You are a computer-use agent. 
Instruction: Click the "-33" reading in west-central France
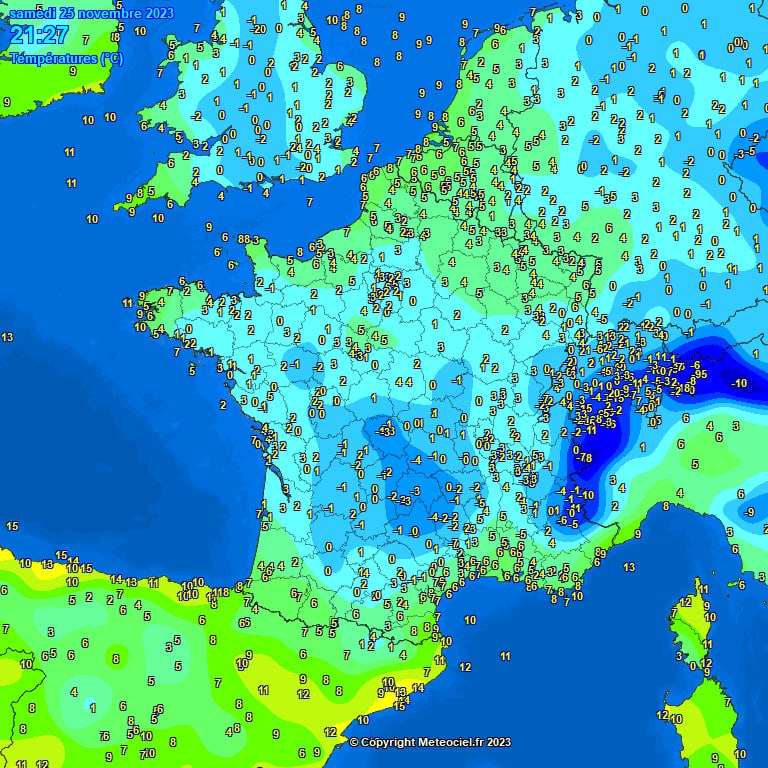click(386, 431)
